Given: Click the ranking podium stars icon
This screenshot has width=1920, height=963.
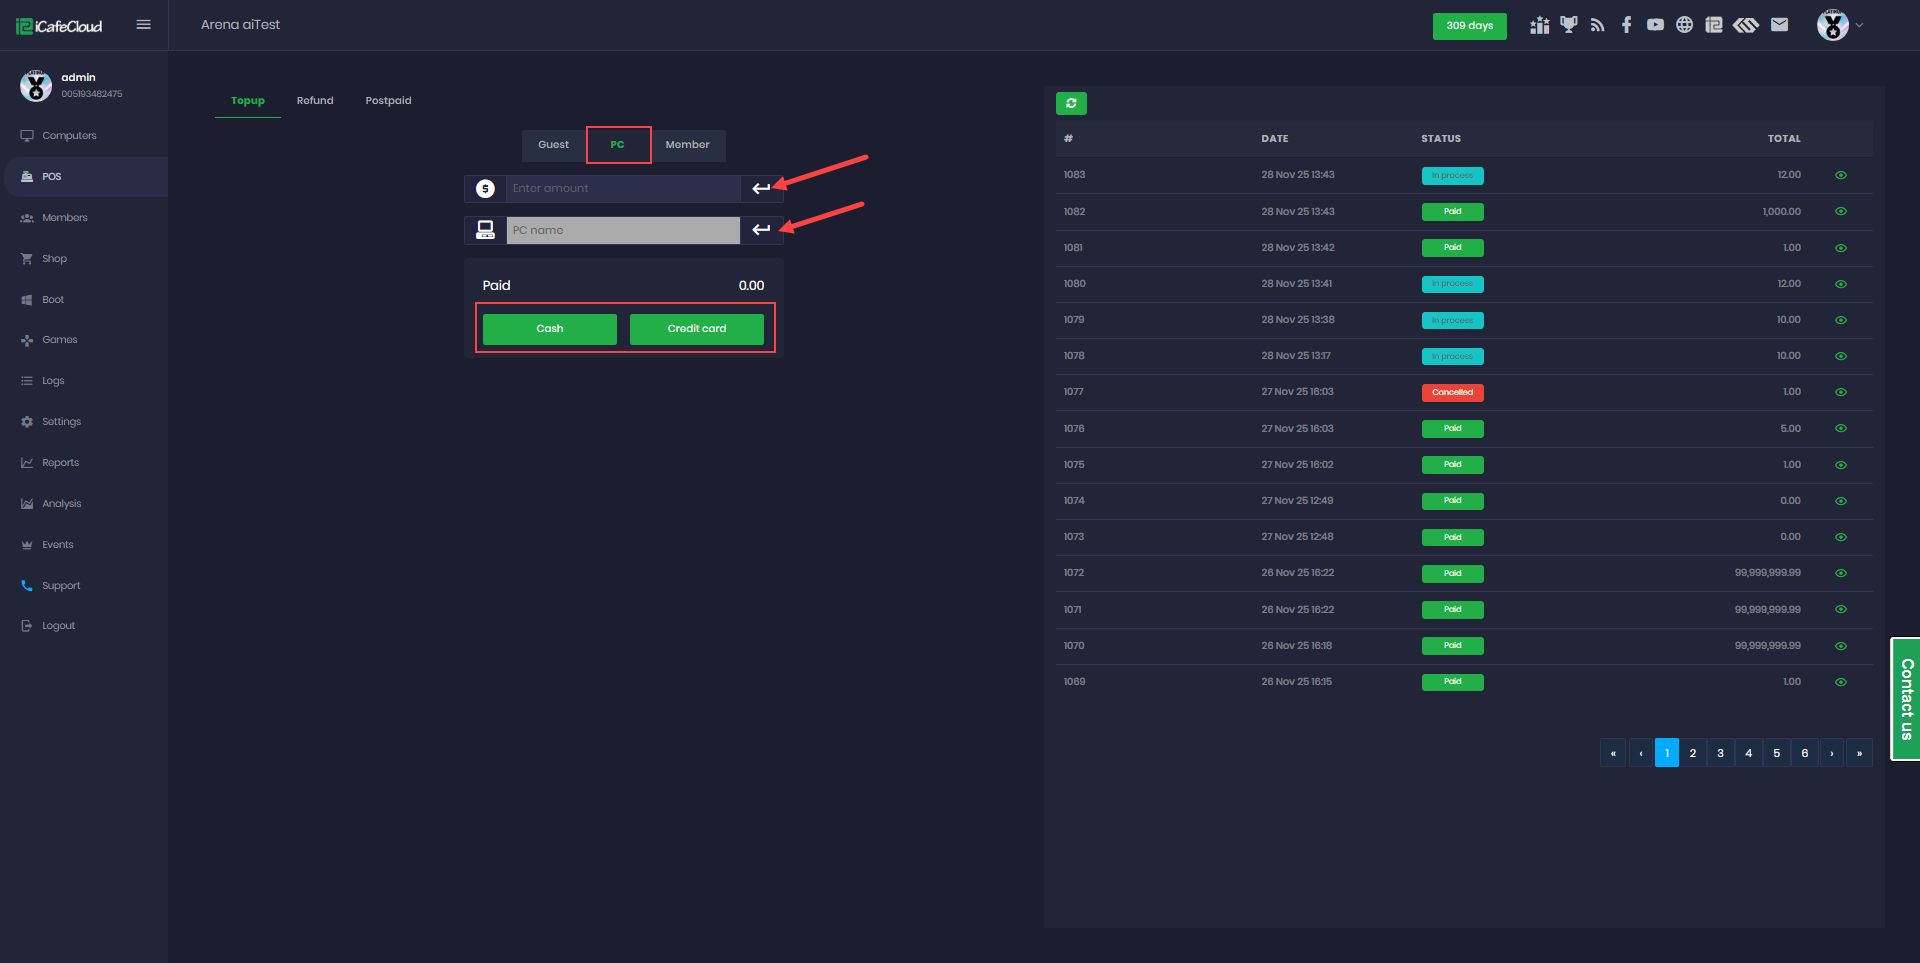Looking at the screenshot, I should click(x=1539, y=25).
